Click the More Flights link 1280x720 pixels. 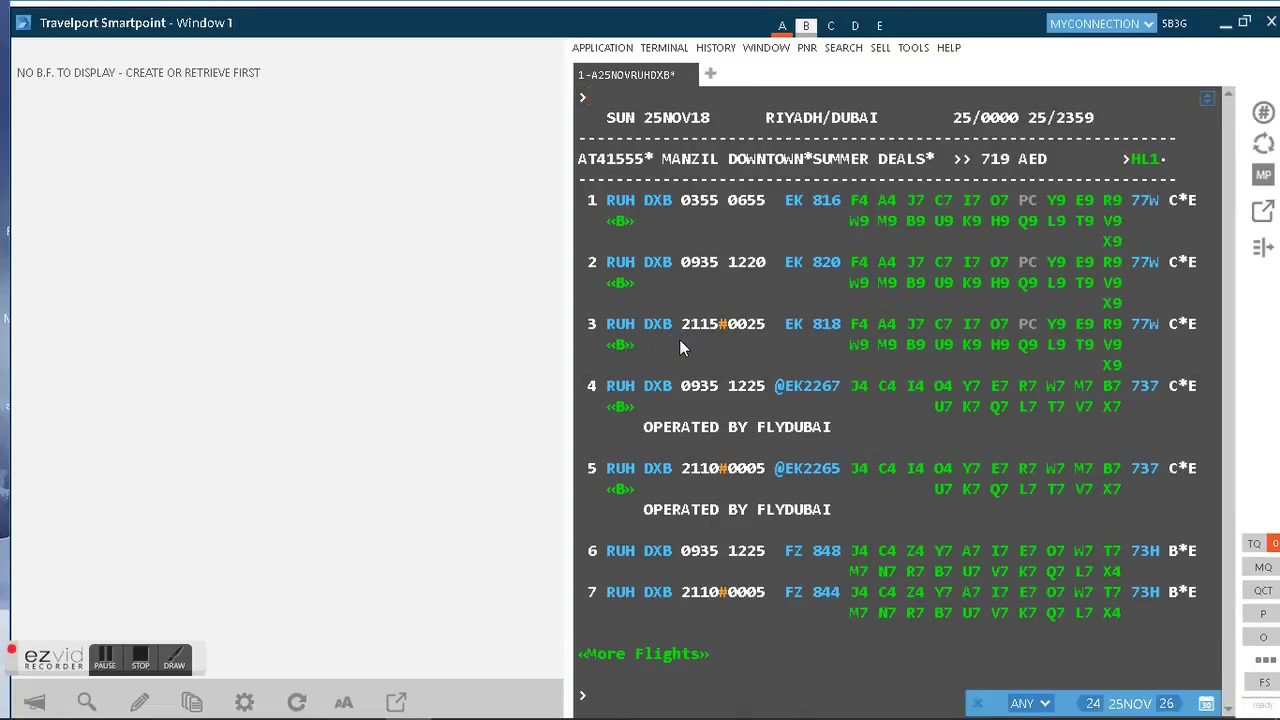643,654
